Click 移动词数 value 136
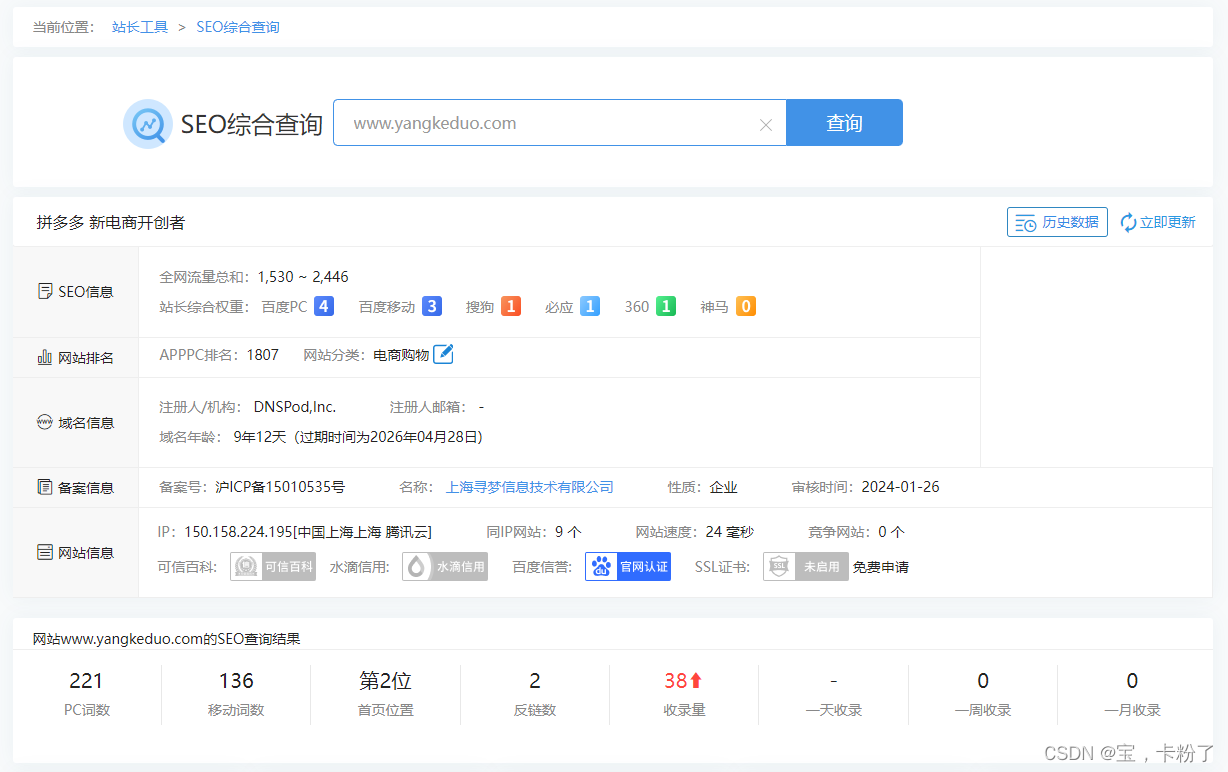Viewport: 1228px width, 772px height. 236,681
